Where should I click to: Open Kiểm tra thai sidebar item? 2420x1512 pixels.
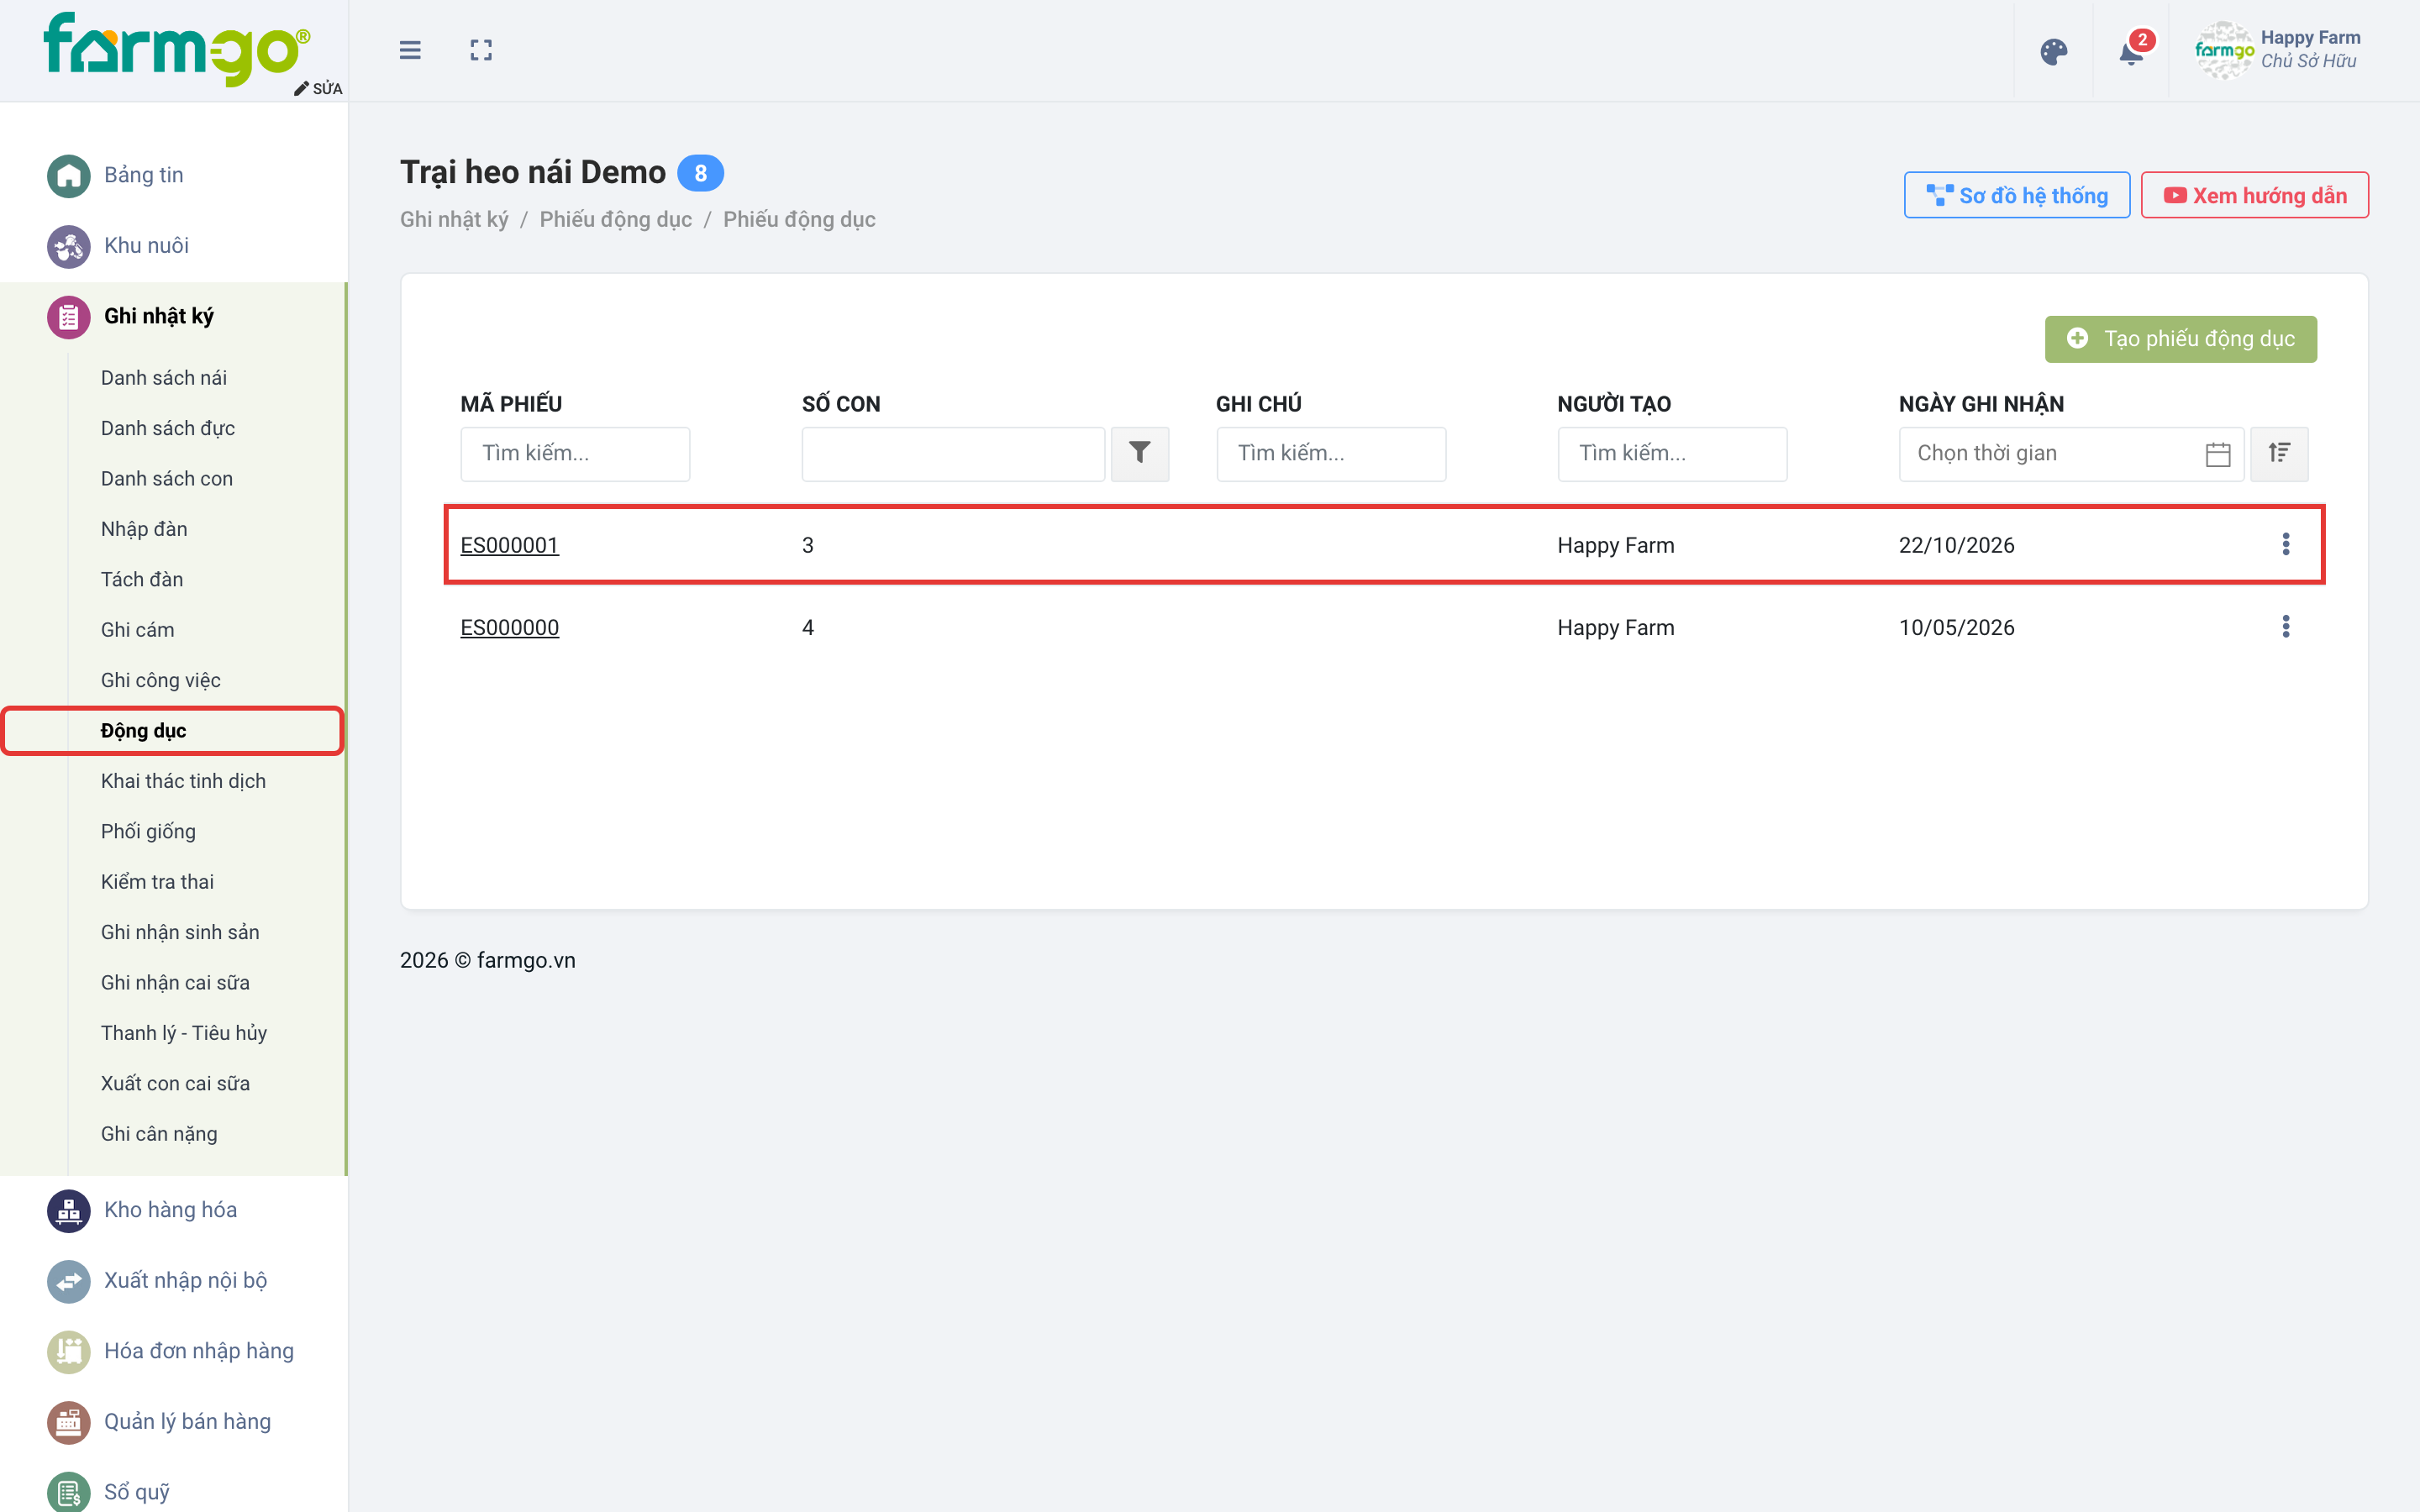[157, 882]
